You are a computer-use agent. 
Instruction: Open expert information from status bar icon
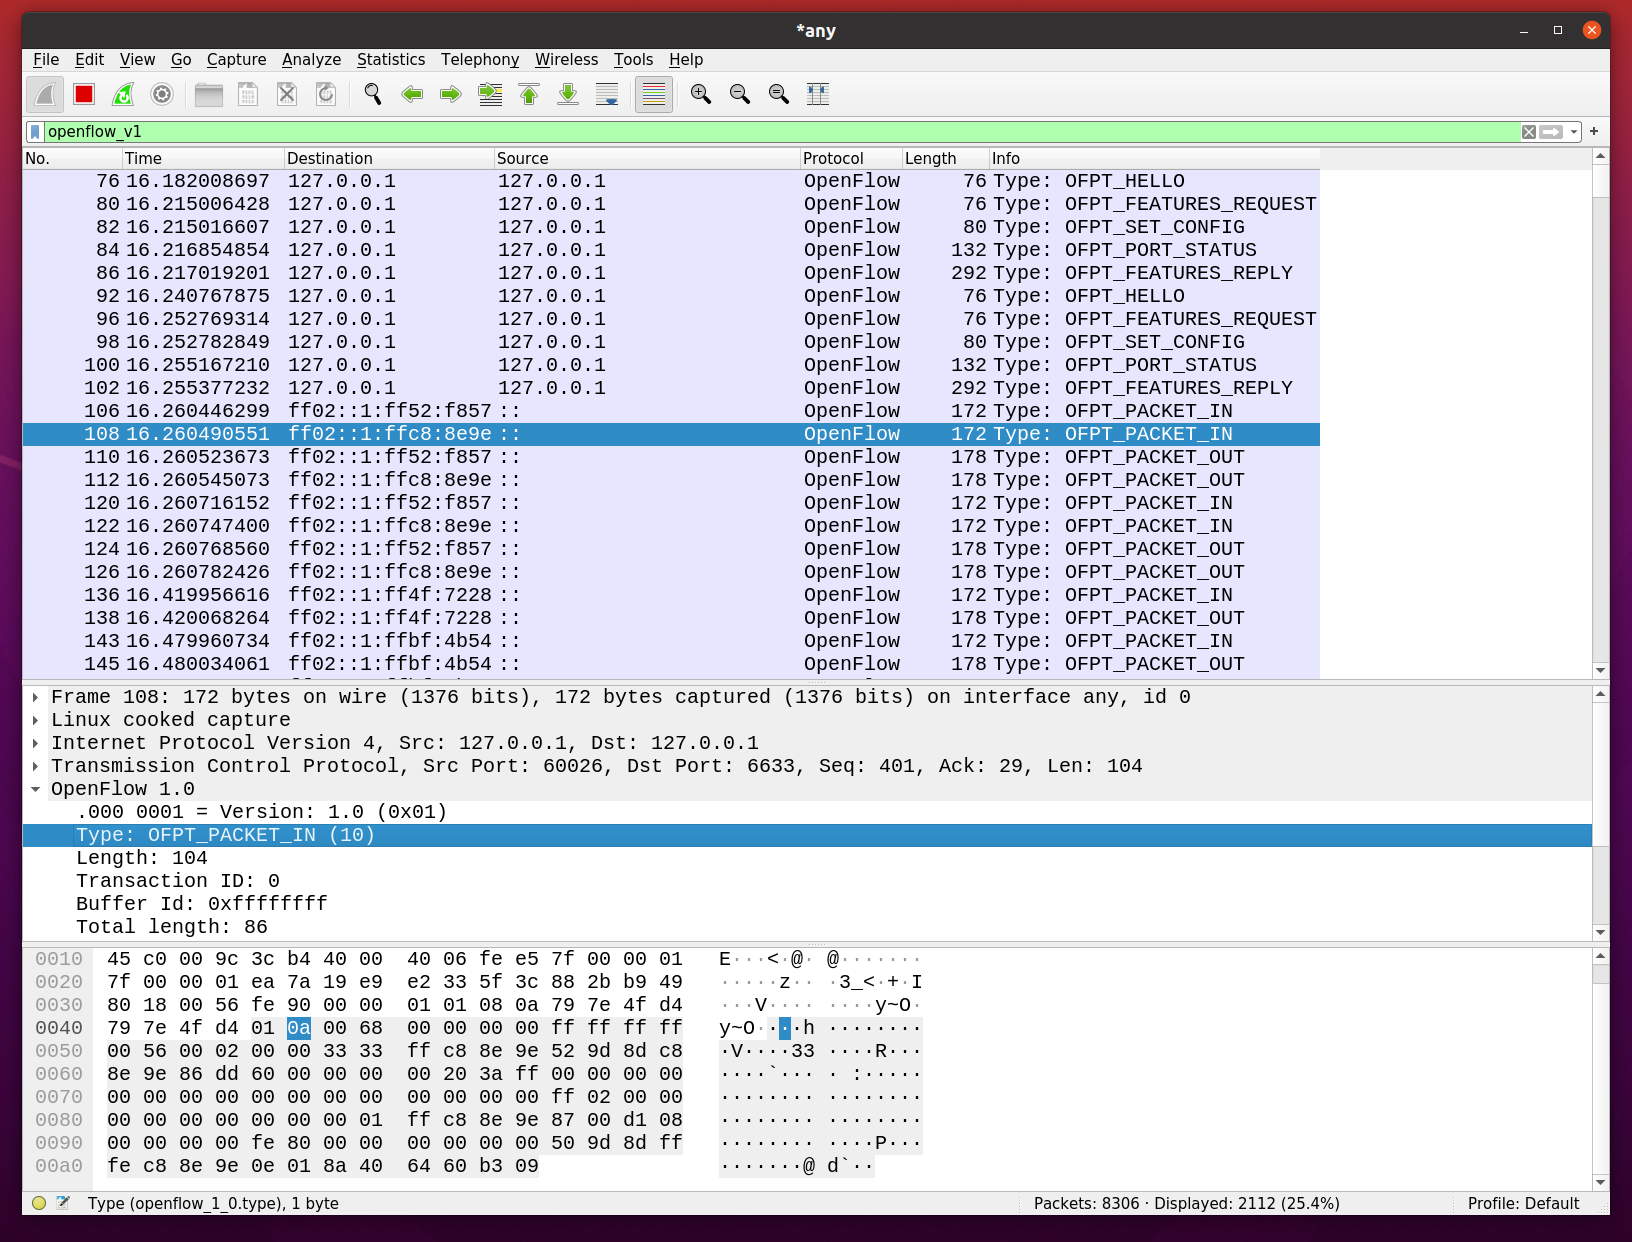pyautogui.click(x=39, y=1203)
